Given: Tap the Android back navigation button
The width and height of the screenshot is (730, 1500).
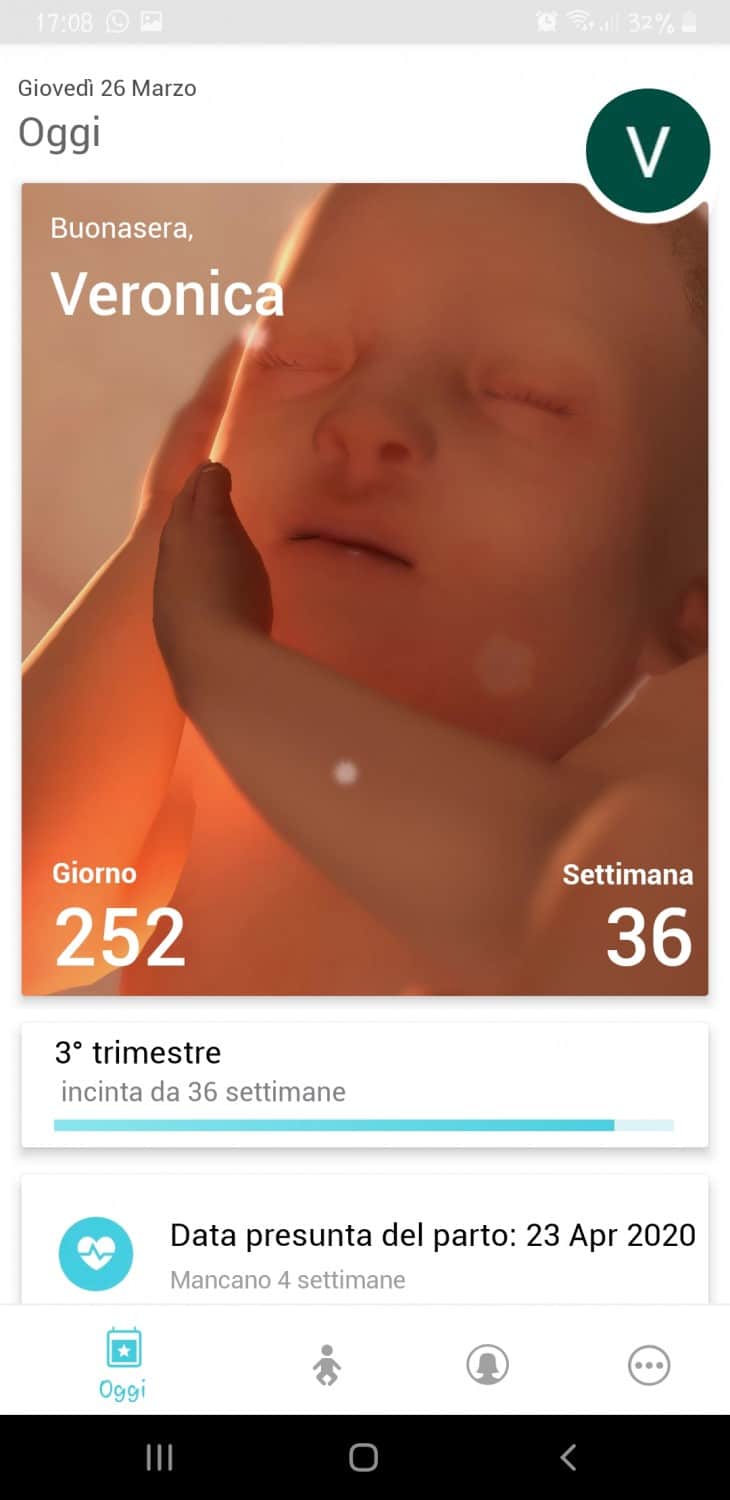Looking at the screenshot, I should click(x=568, y=1457).
